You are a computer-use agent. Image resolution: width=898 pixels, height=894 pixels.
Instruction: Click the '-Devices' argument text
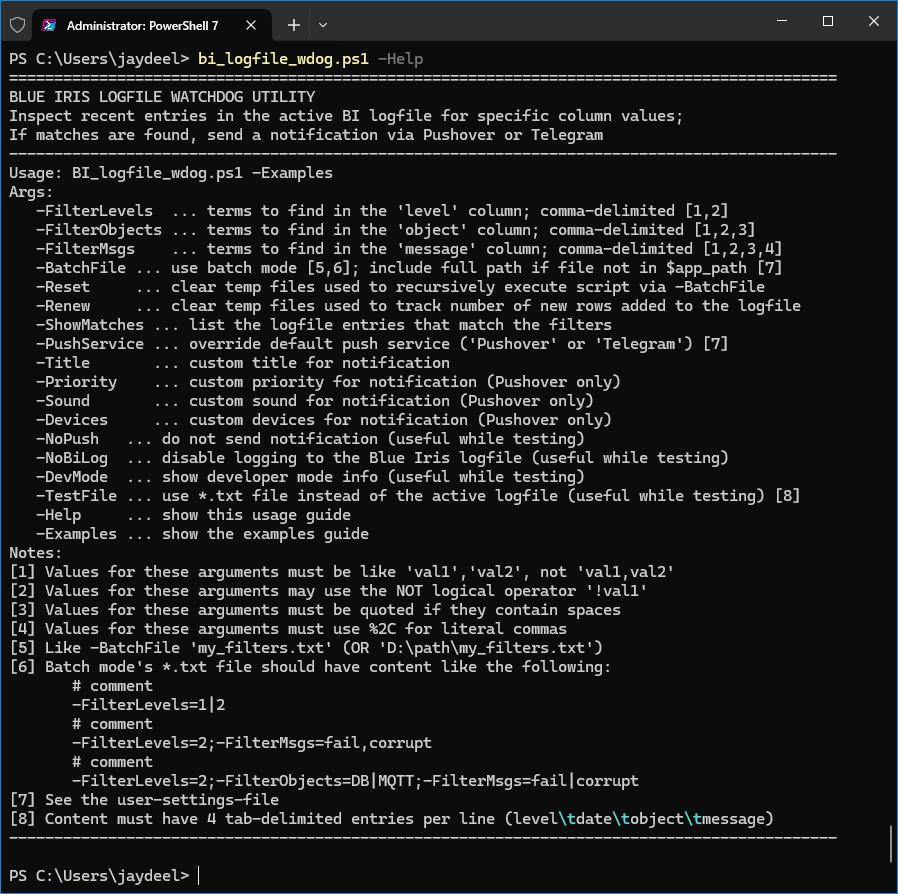(x=72, y=420)
